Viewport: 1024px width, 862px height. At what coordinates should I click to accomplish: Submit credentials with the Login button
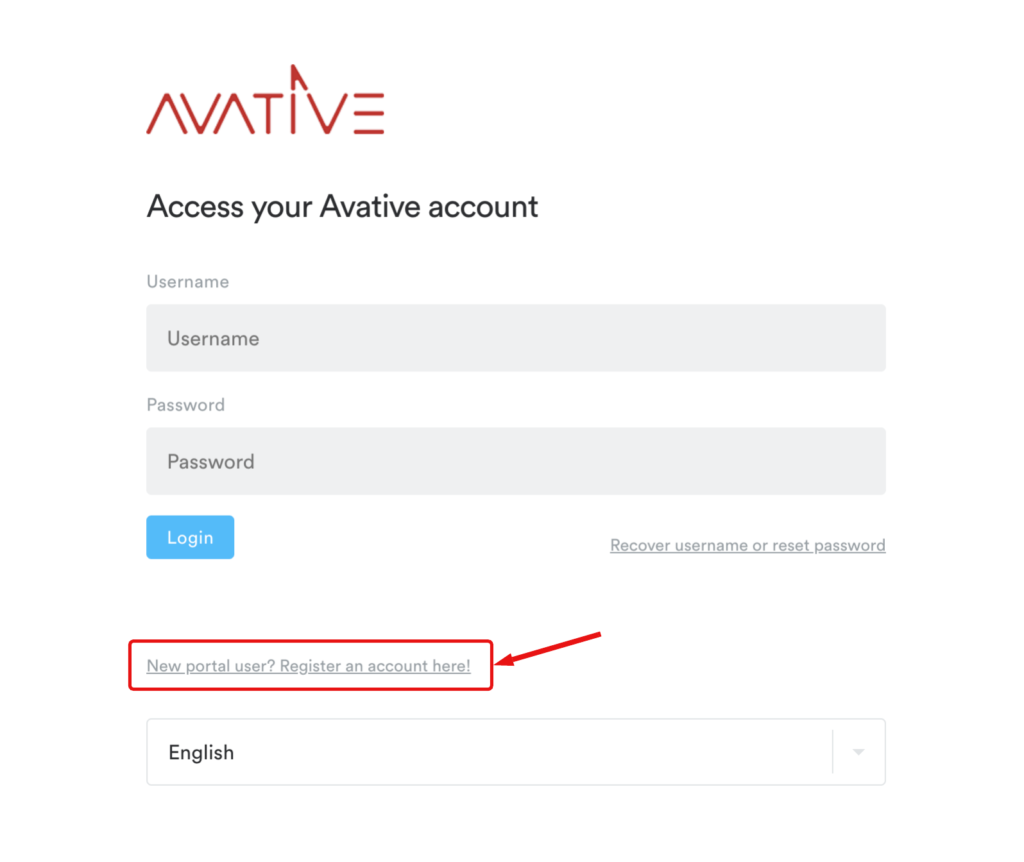tap(190, 537)
